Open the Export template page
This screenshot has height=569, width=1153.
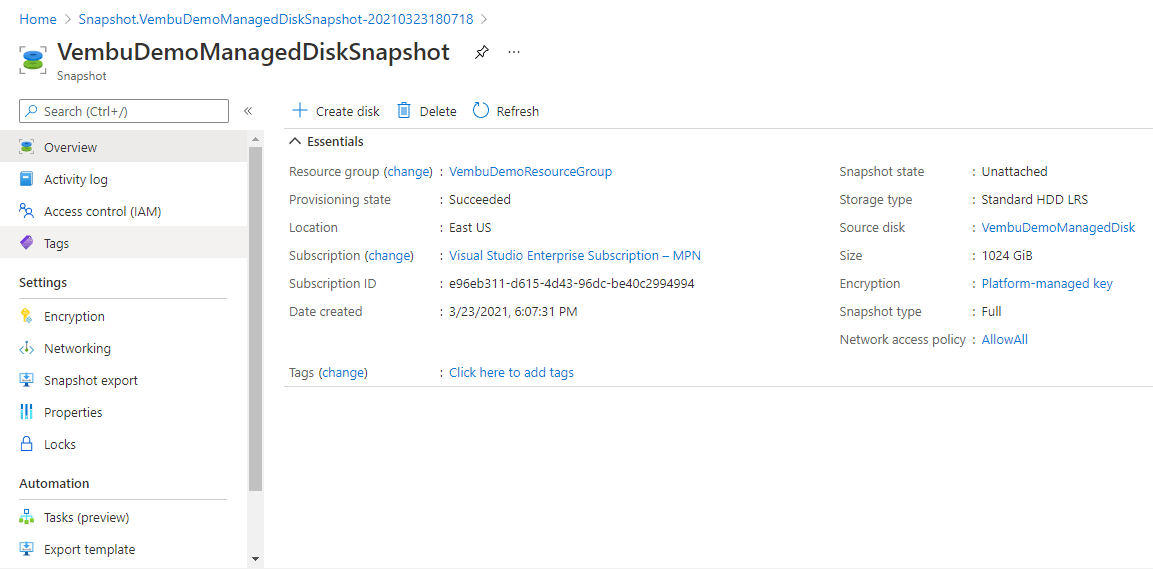coord(124,549)
